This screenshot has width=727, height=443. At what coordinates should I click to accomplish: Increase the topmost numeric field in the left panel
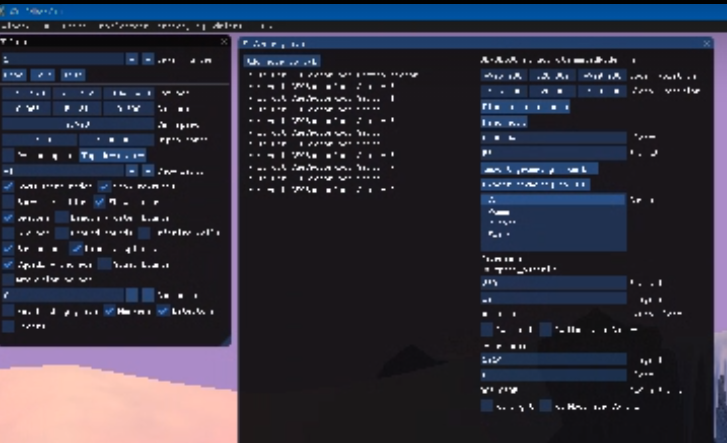148,59
